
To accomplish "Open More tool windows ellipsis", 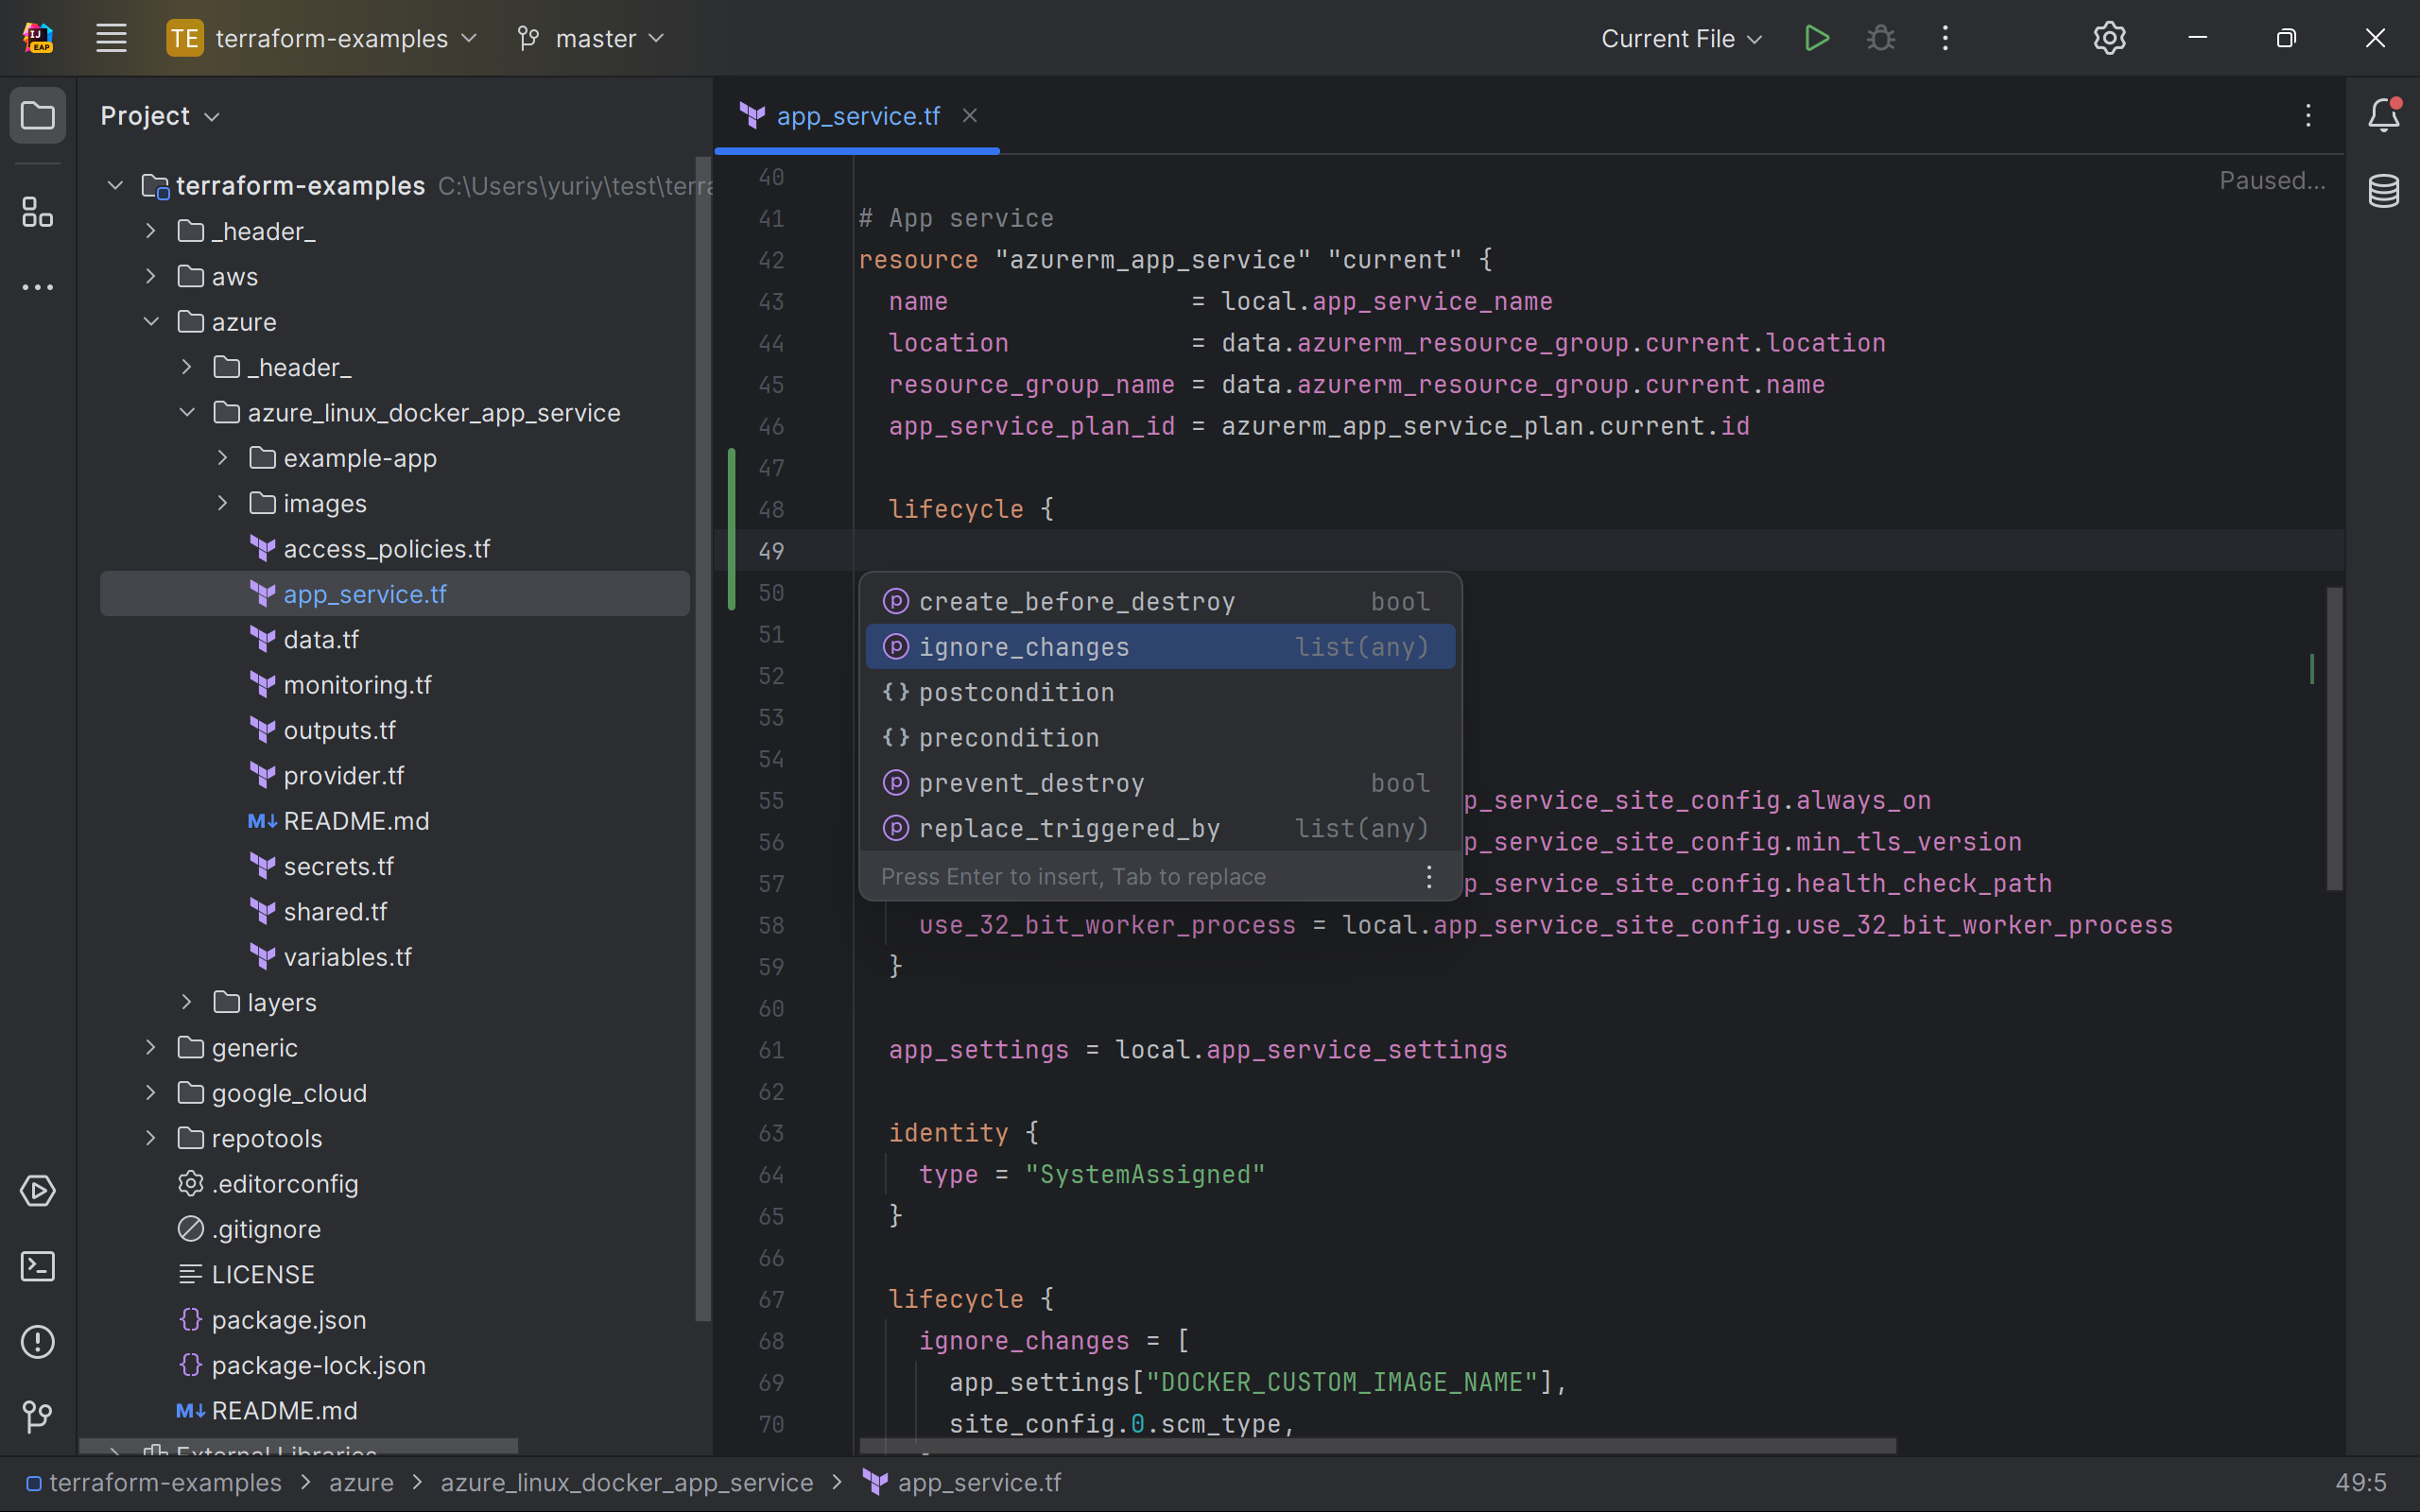I will point(38,288).
